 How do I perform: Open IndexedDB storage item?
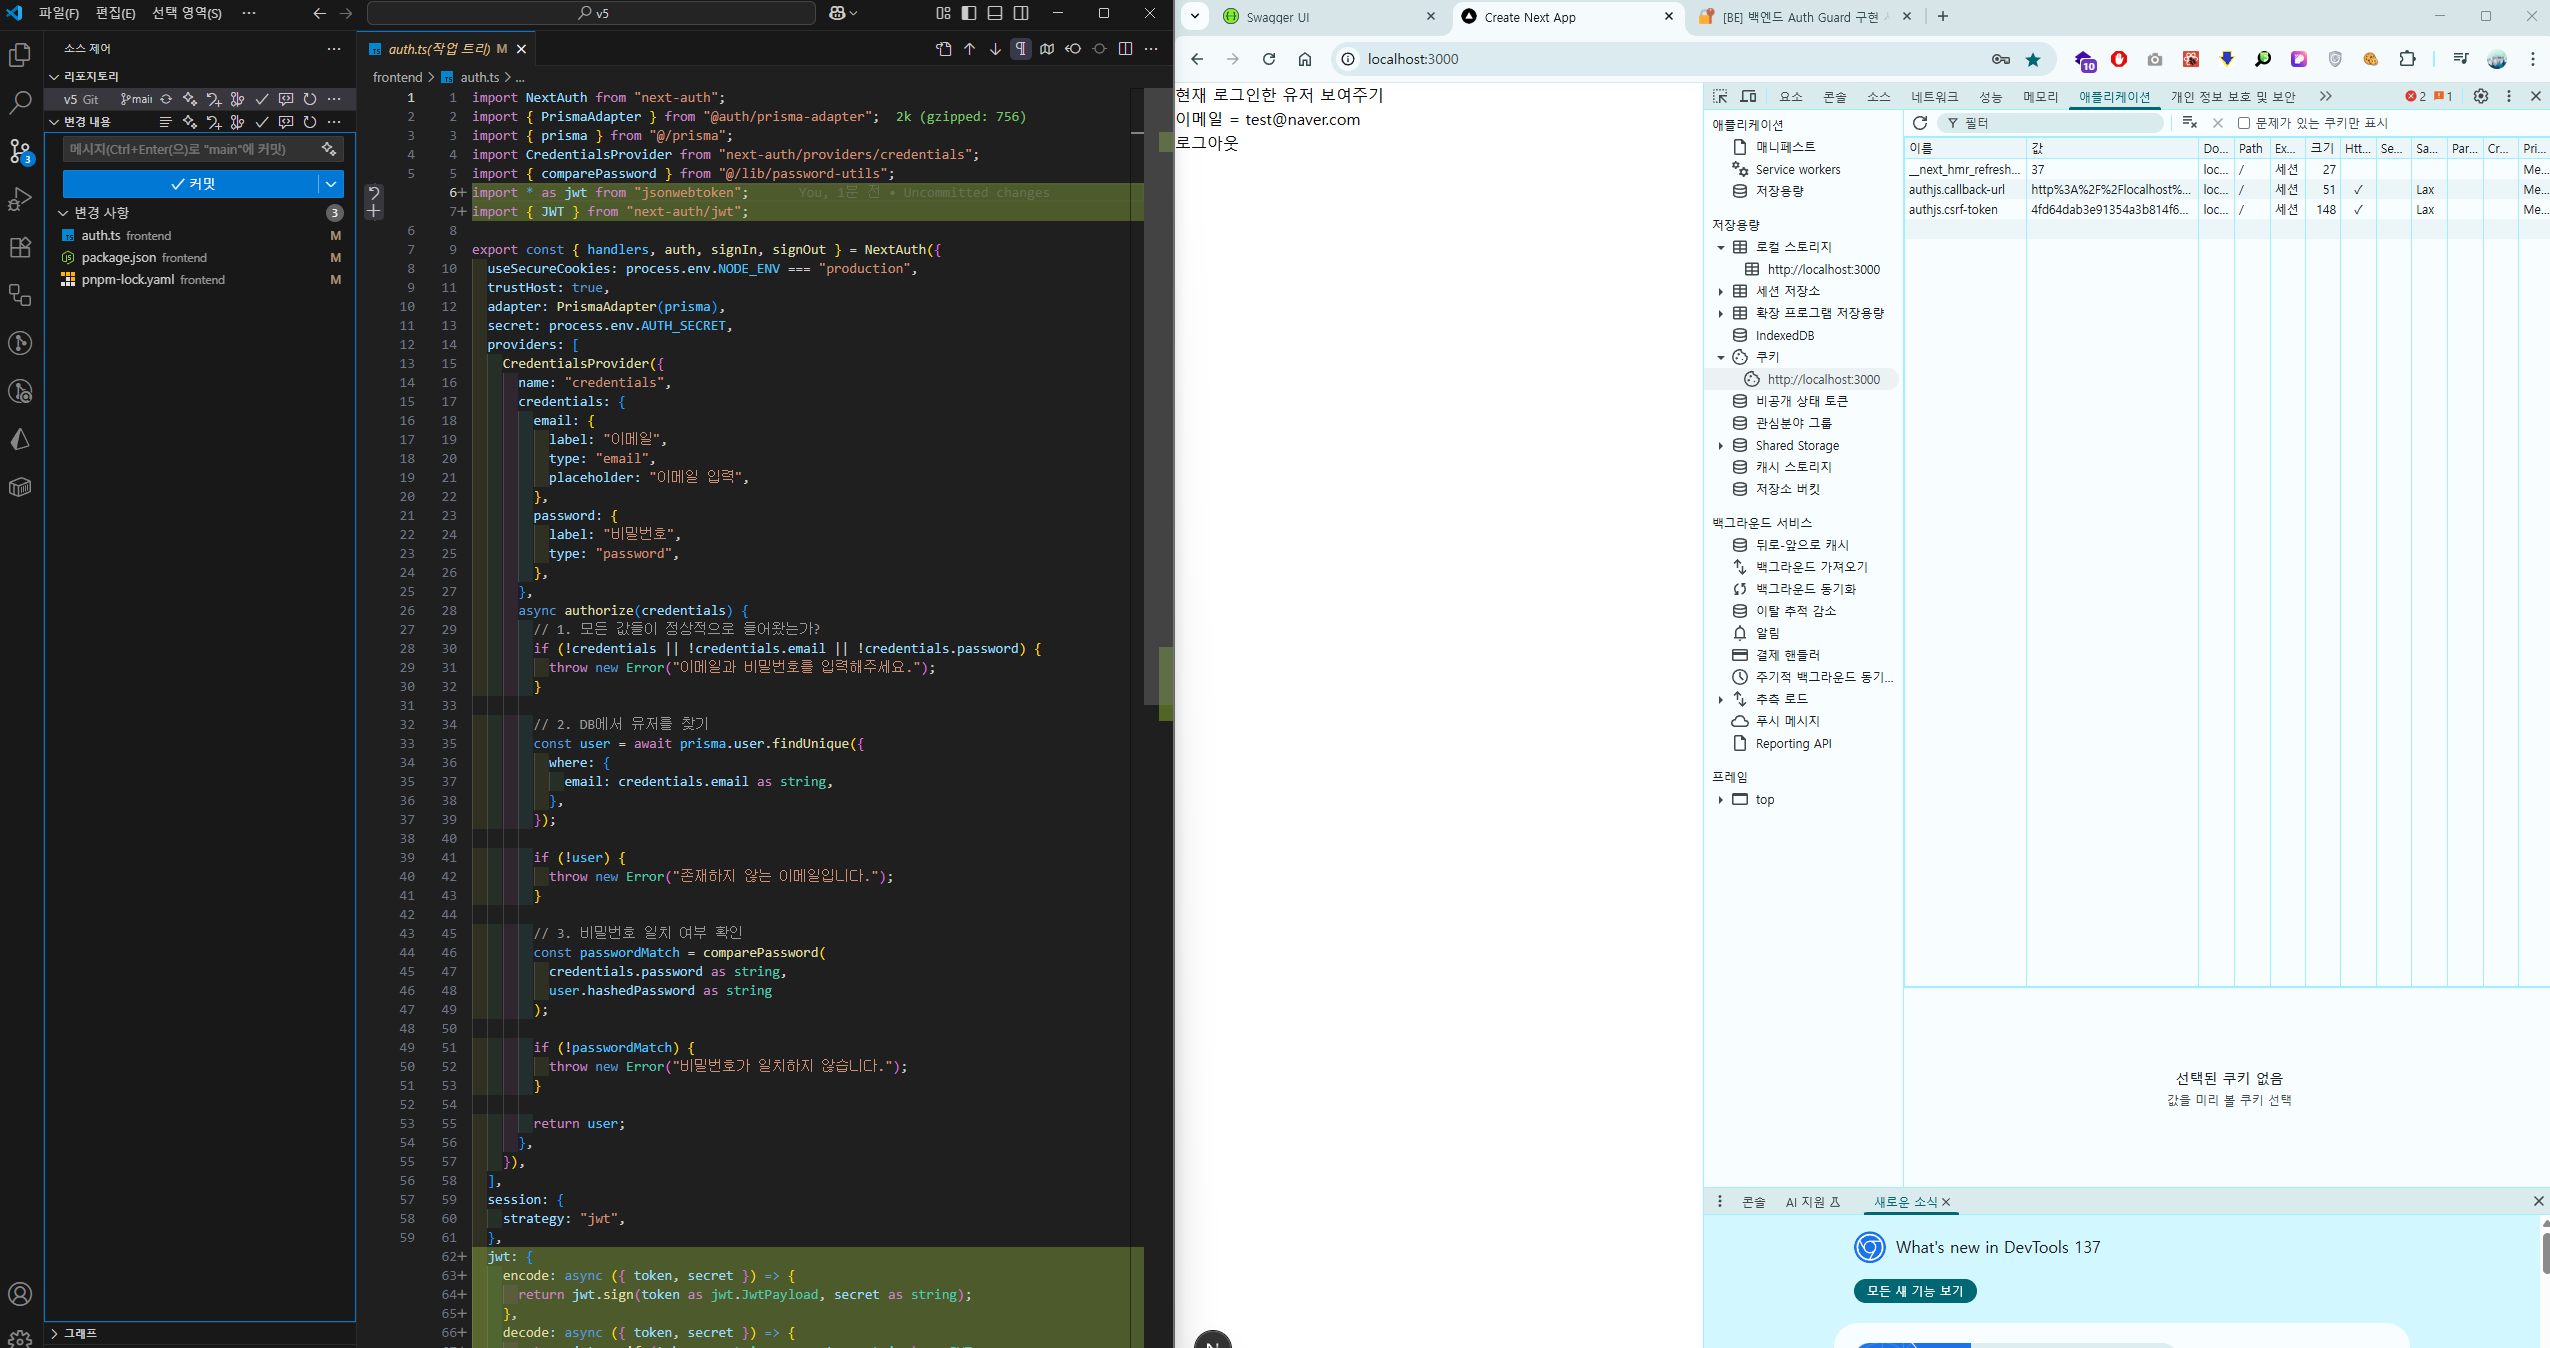point(1784,335)
